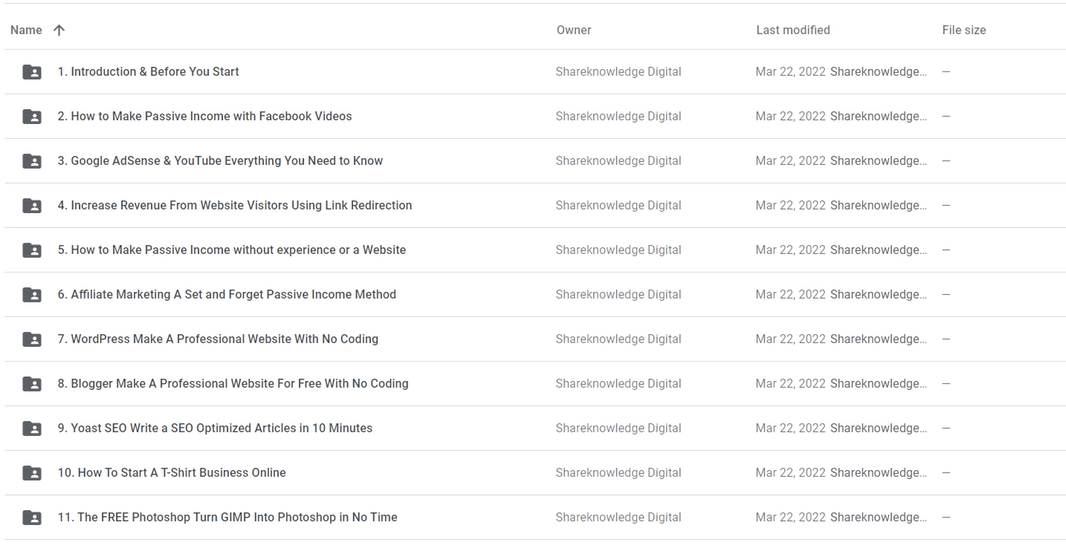
Task: Click Mar 22, 2022 date in Introduction row
Action: (790, 72)
